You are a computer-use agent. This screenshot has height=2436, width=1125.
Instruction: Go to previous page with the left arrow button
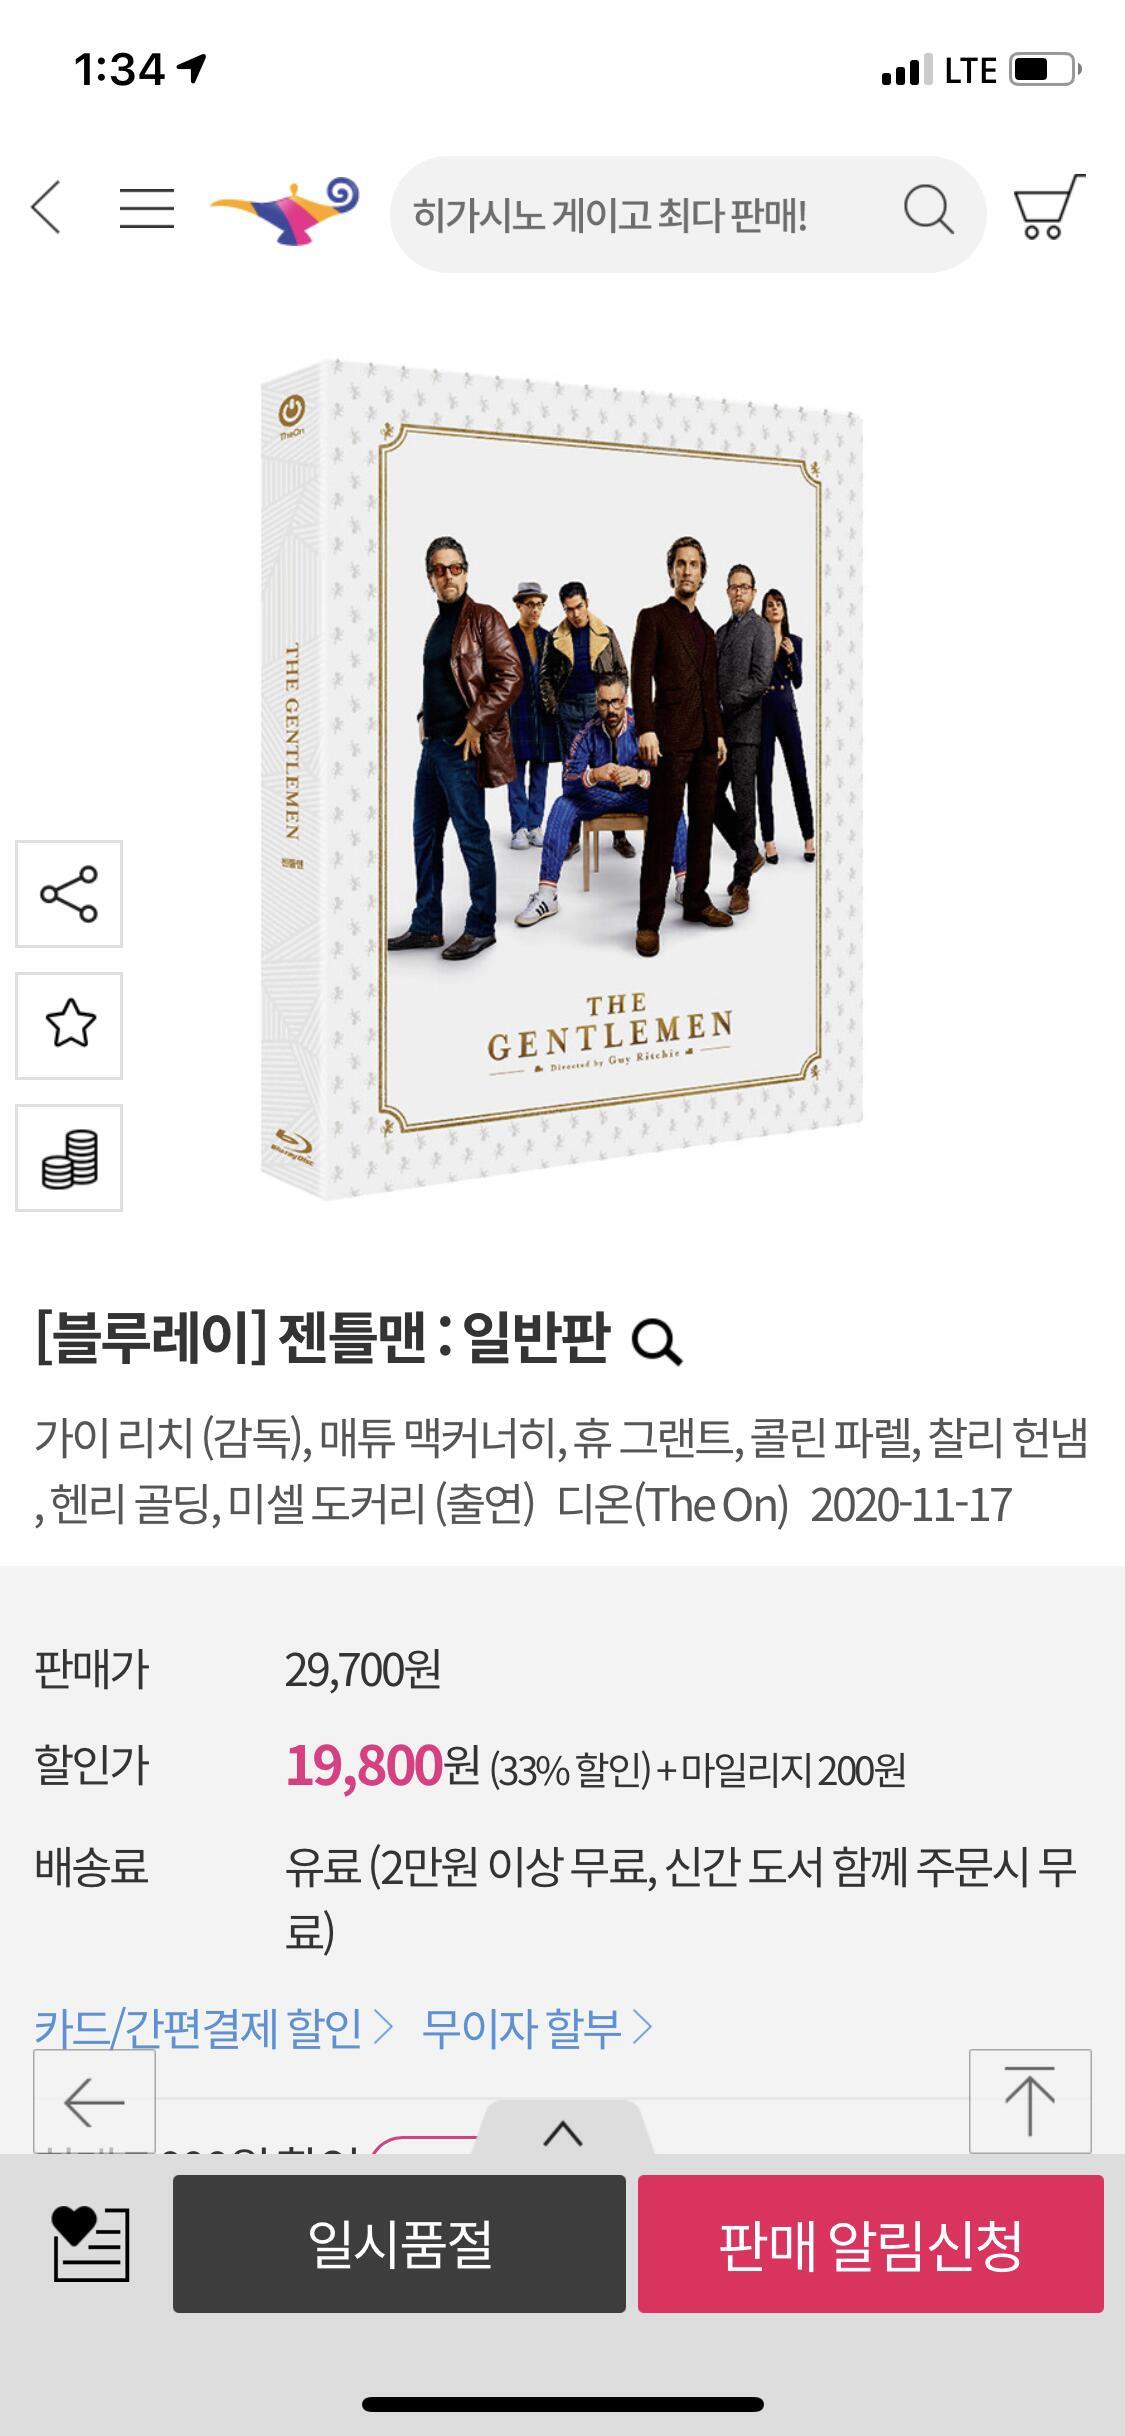pos(94,2101)
